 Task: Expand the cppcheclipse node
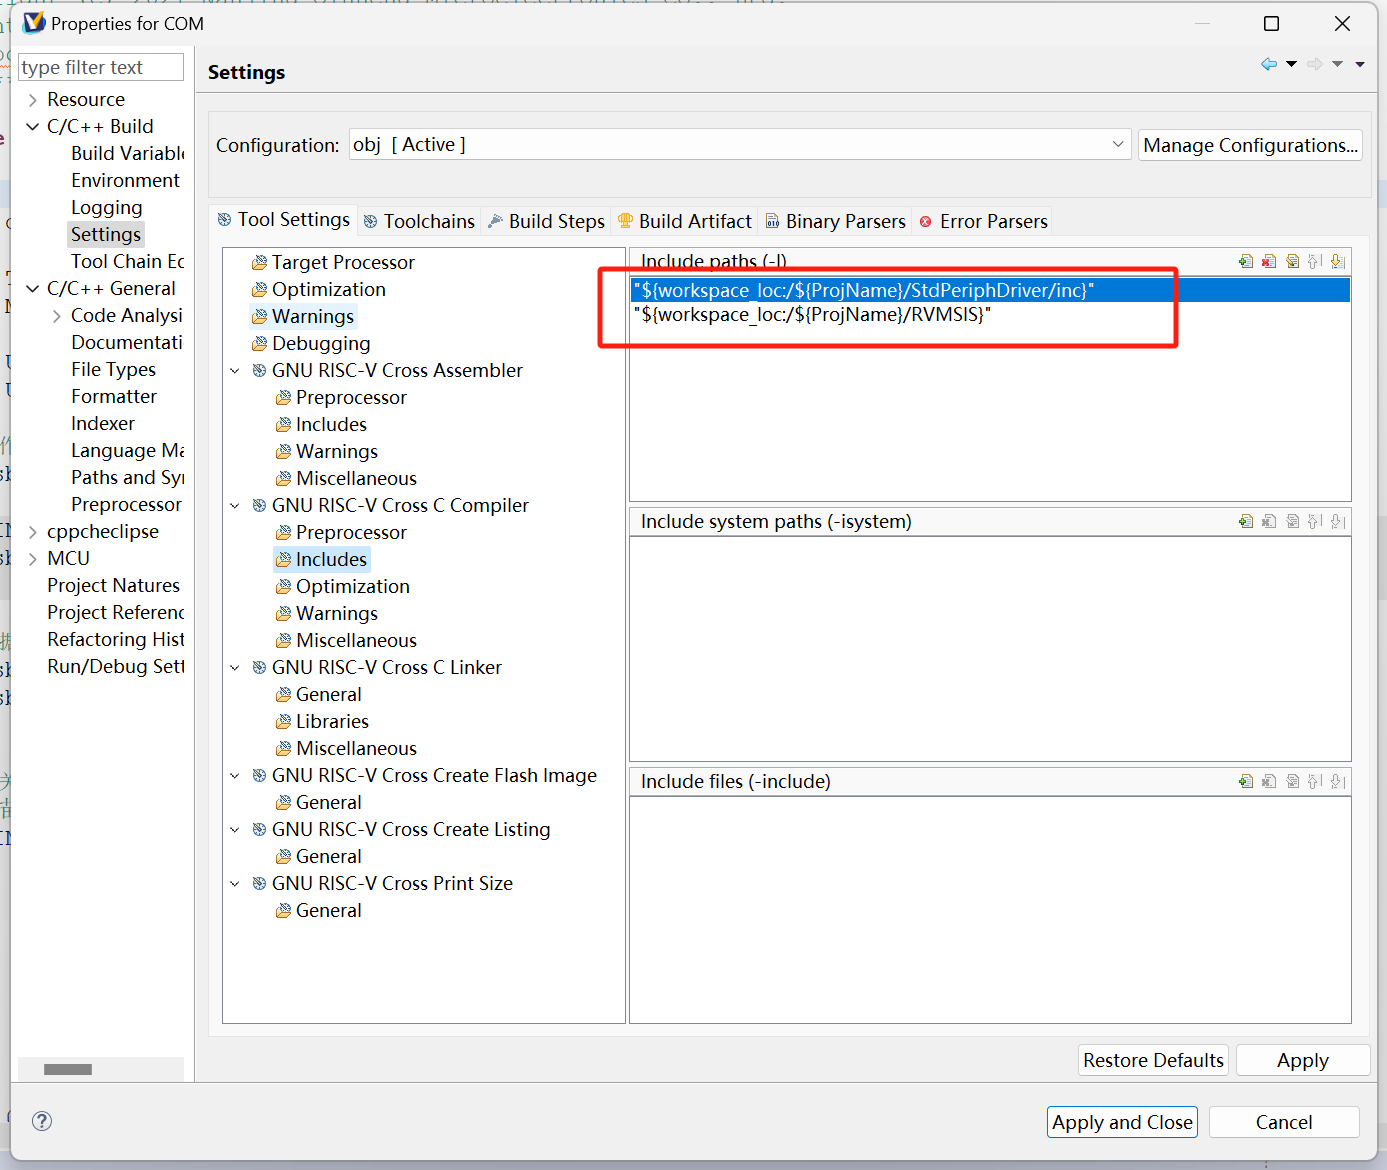coord(33,532)
